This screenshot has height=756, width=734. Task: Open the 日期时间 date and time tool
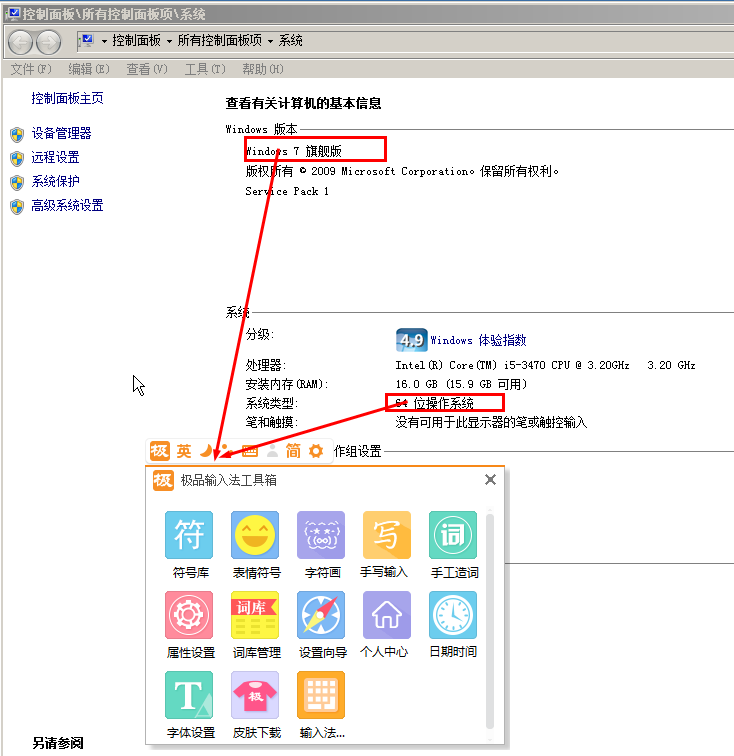[453, 624]
